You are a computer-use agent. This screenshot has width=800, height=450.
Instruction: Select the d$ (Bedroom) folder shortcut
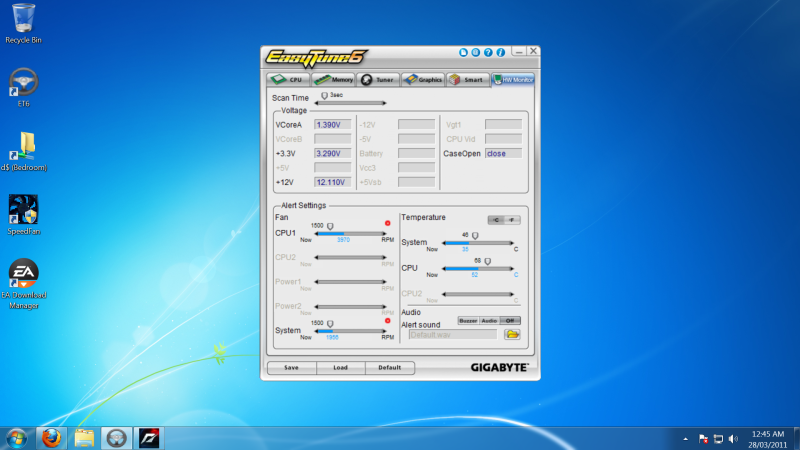pos(23,152)
